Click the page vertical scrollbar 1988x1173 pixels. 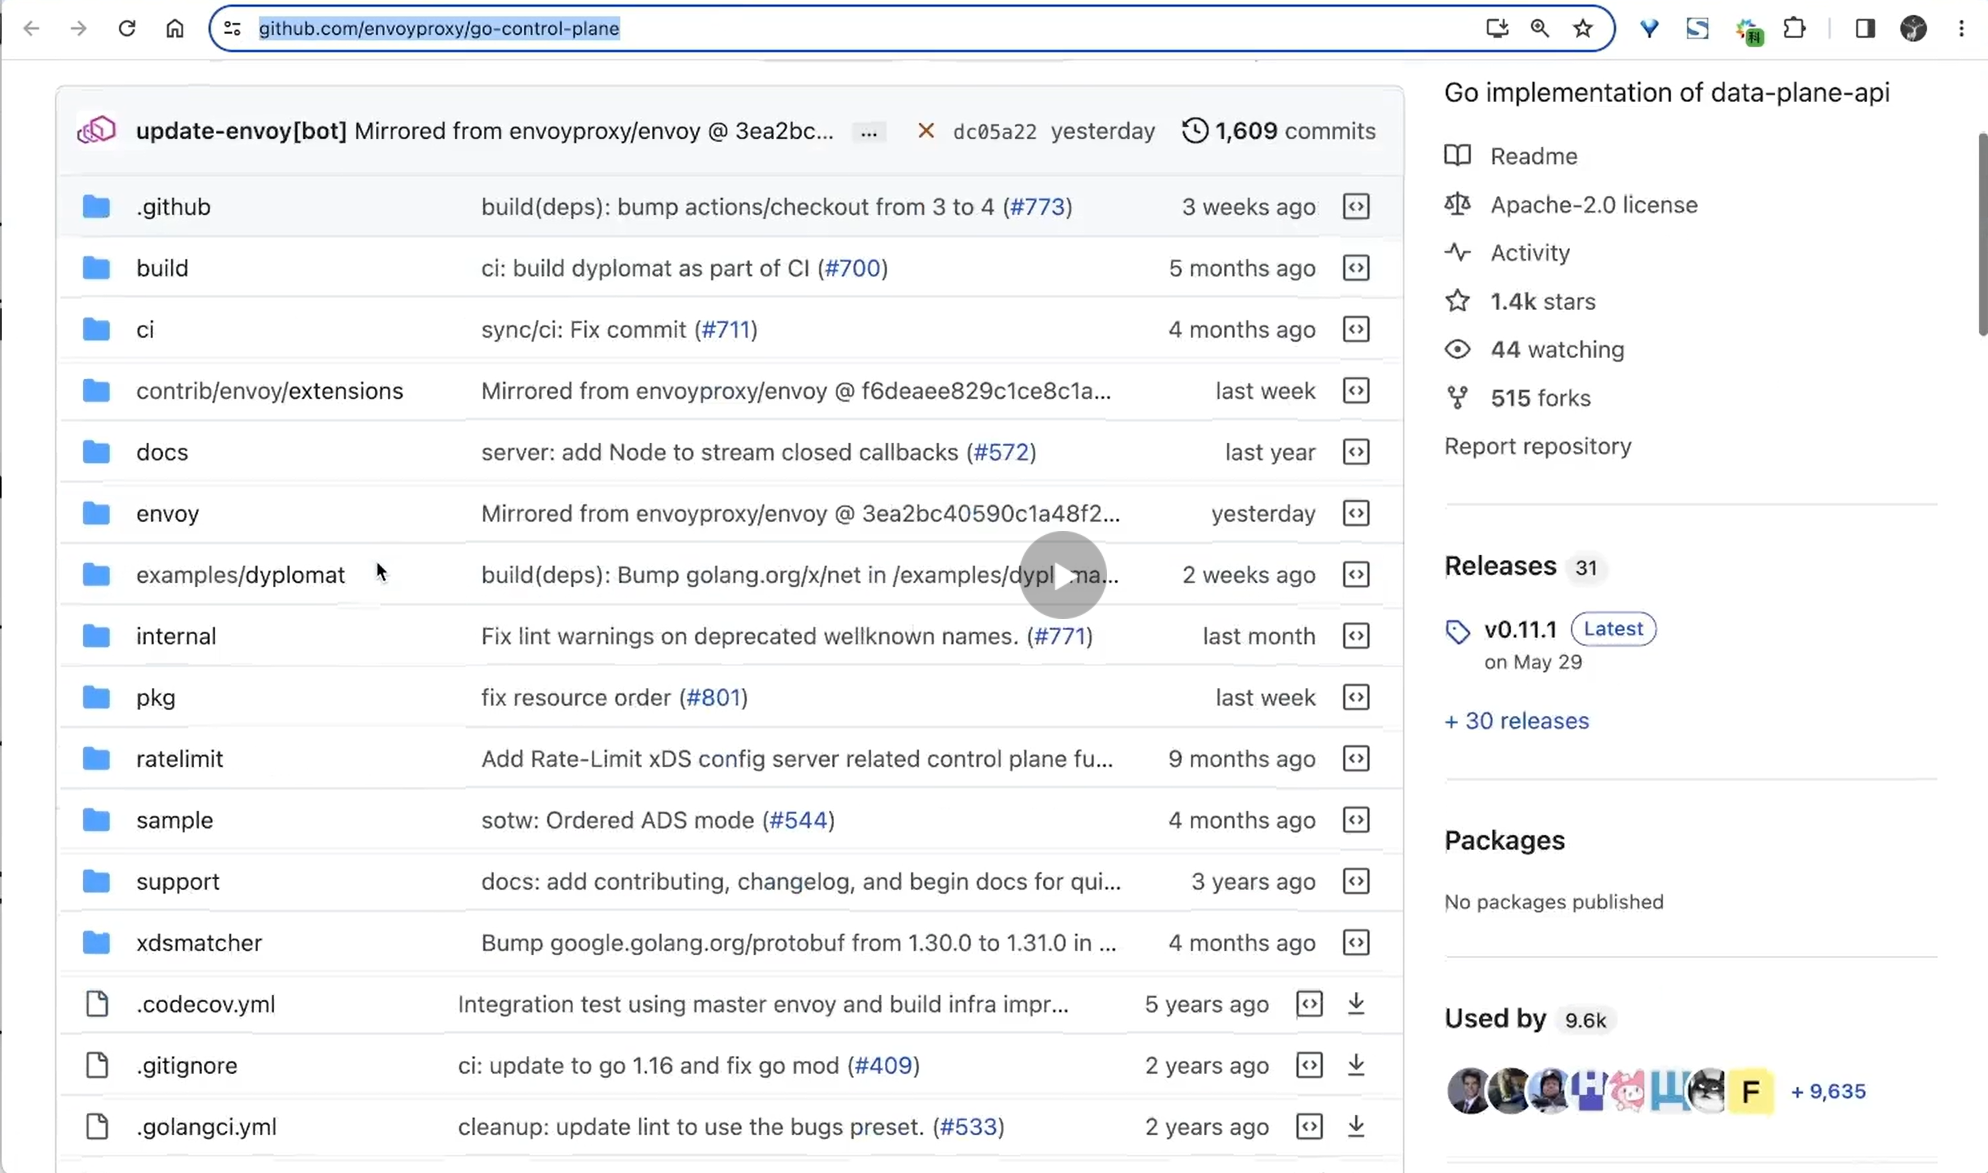point(1981,235)
